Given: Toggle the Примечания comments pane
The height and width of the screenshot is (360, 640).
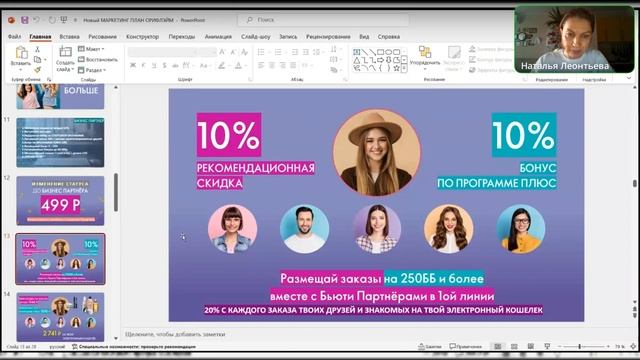Looking at the screenshot, I should (x=466, y=347).
